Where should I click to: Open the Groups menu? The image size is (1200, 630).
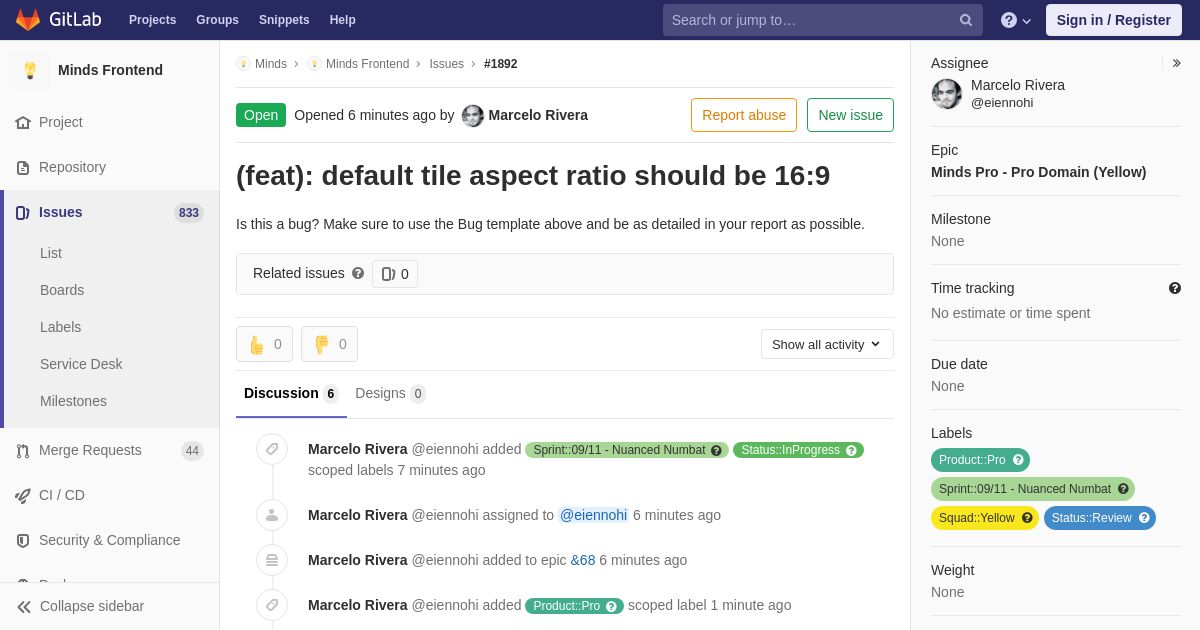217,20
